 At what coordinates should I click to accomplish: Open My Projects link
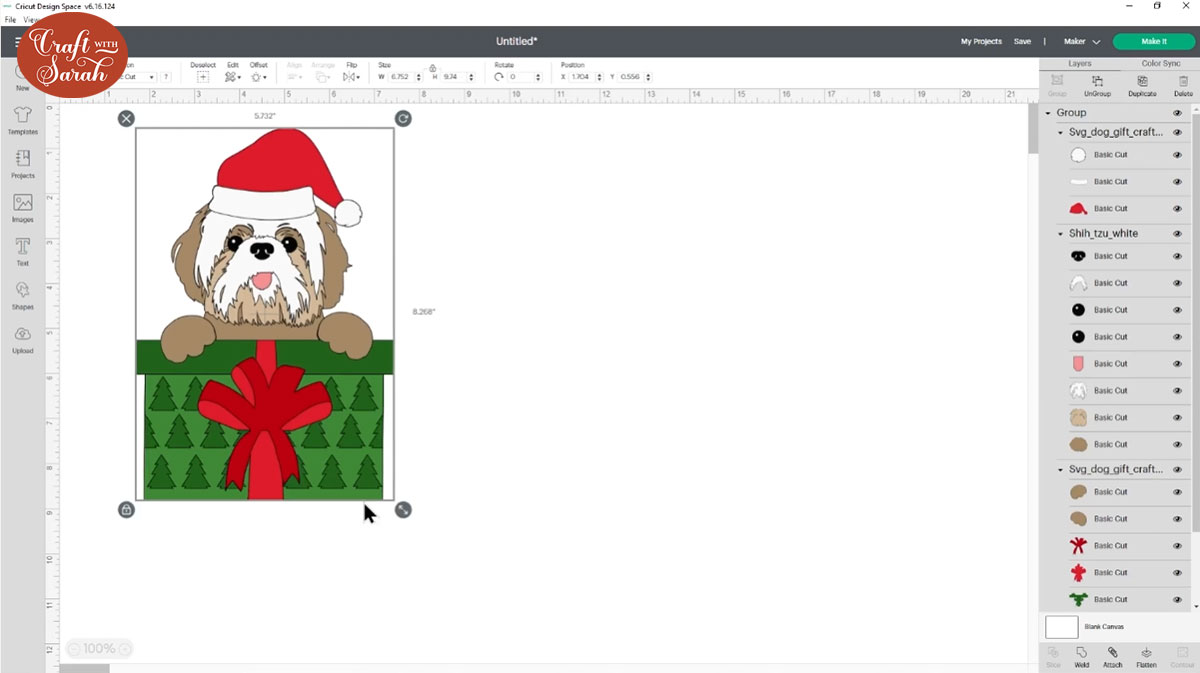point(980,42)
